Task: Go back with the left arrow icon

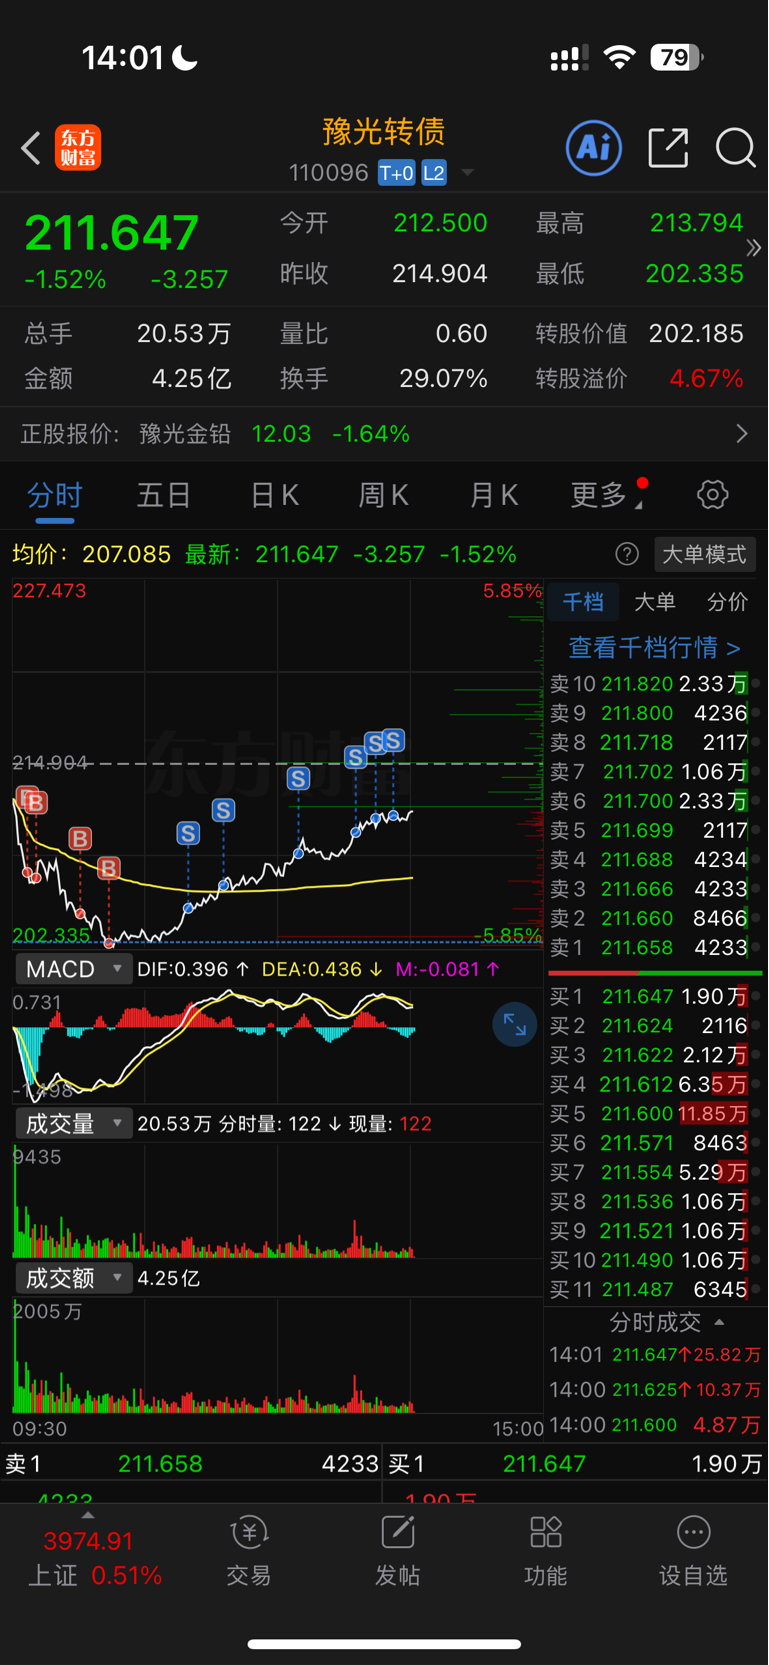Action: click(31, 148)
